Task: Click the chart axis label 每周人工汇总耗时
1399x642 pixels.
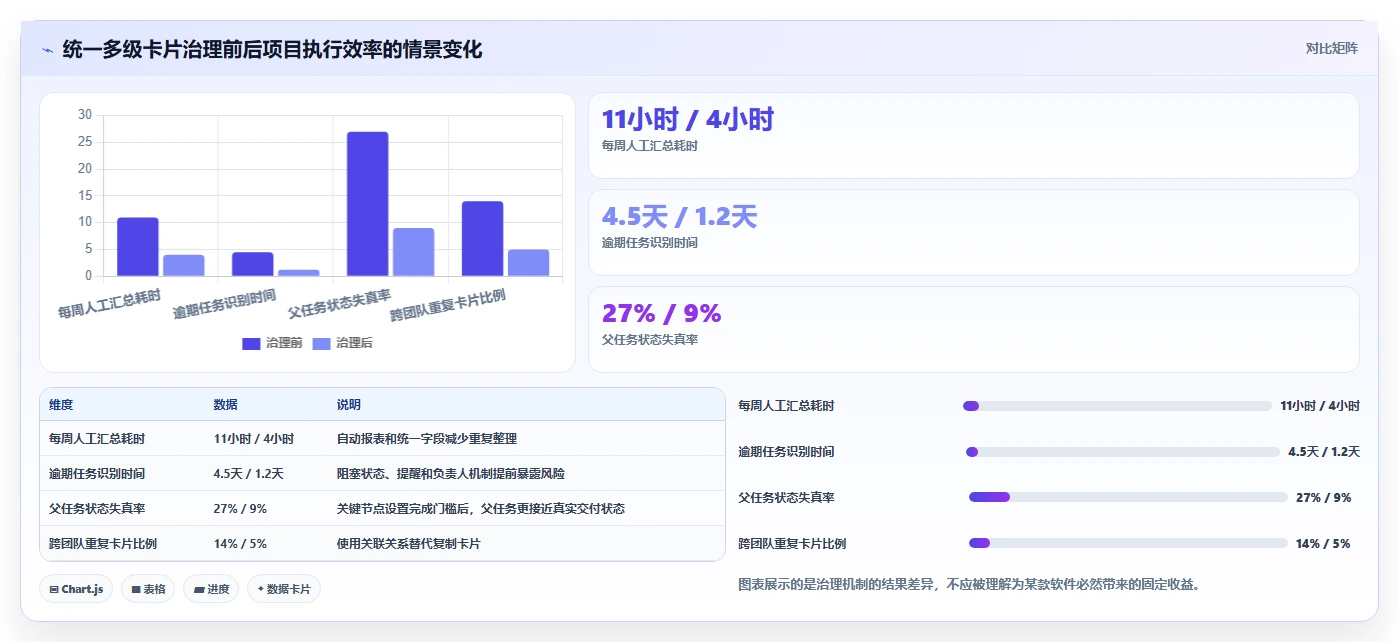Action: coord(109,303)
